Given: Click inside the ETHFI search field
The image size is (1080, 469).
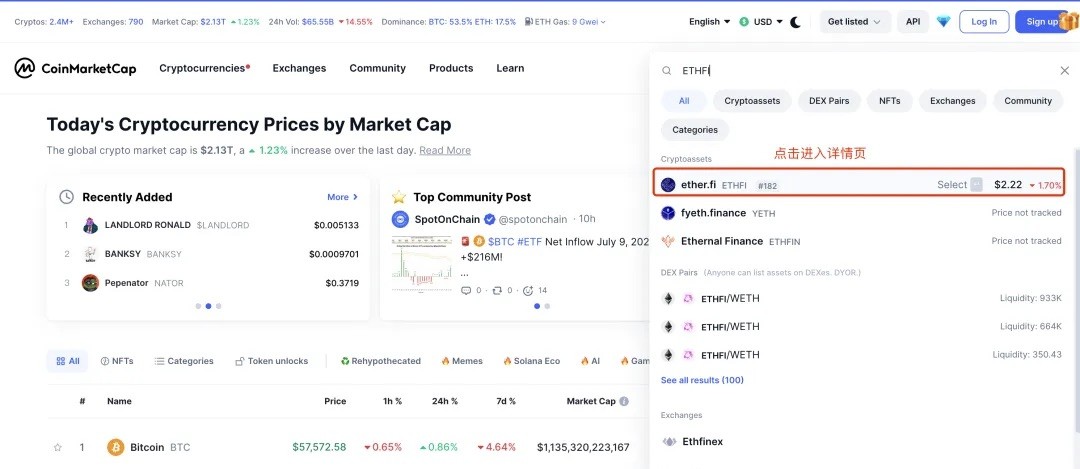Looking at the screenshot, I should [864, 71].
